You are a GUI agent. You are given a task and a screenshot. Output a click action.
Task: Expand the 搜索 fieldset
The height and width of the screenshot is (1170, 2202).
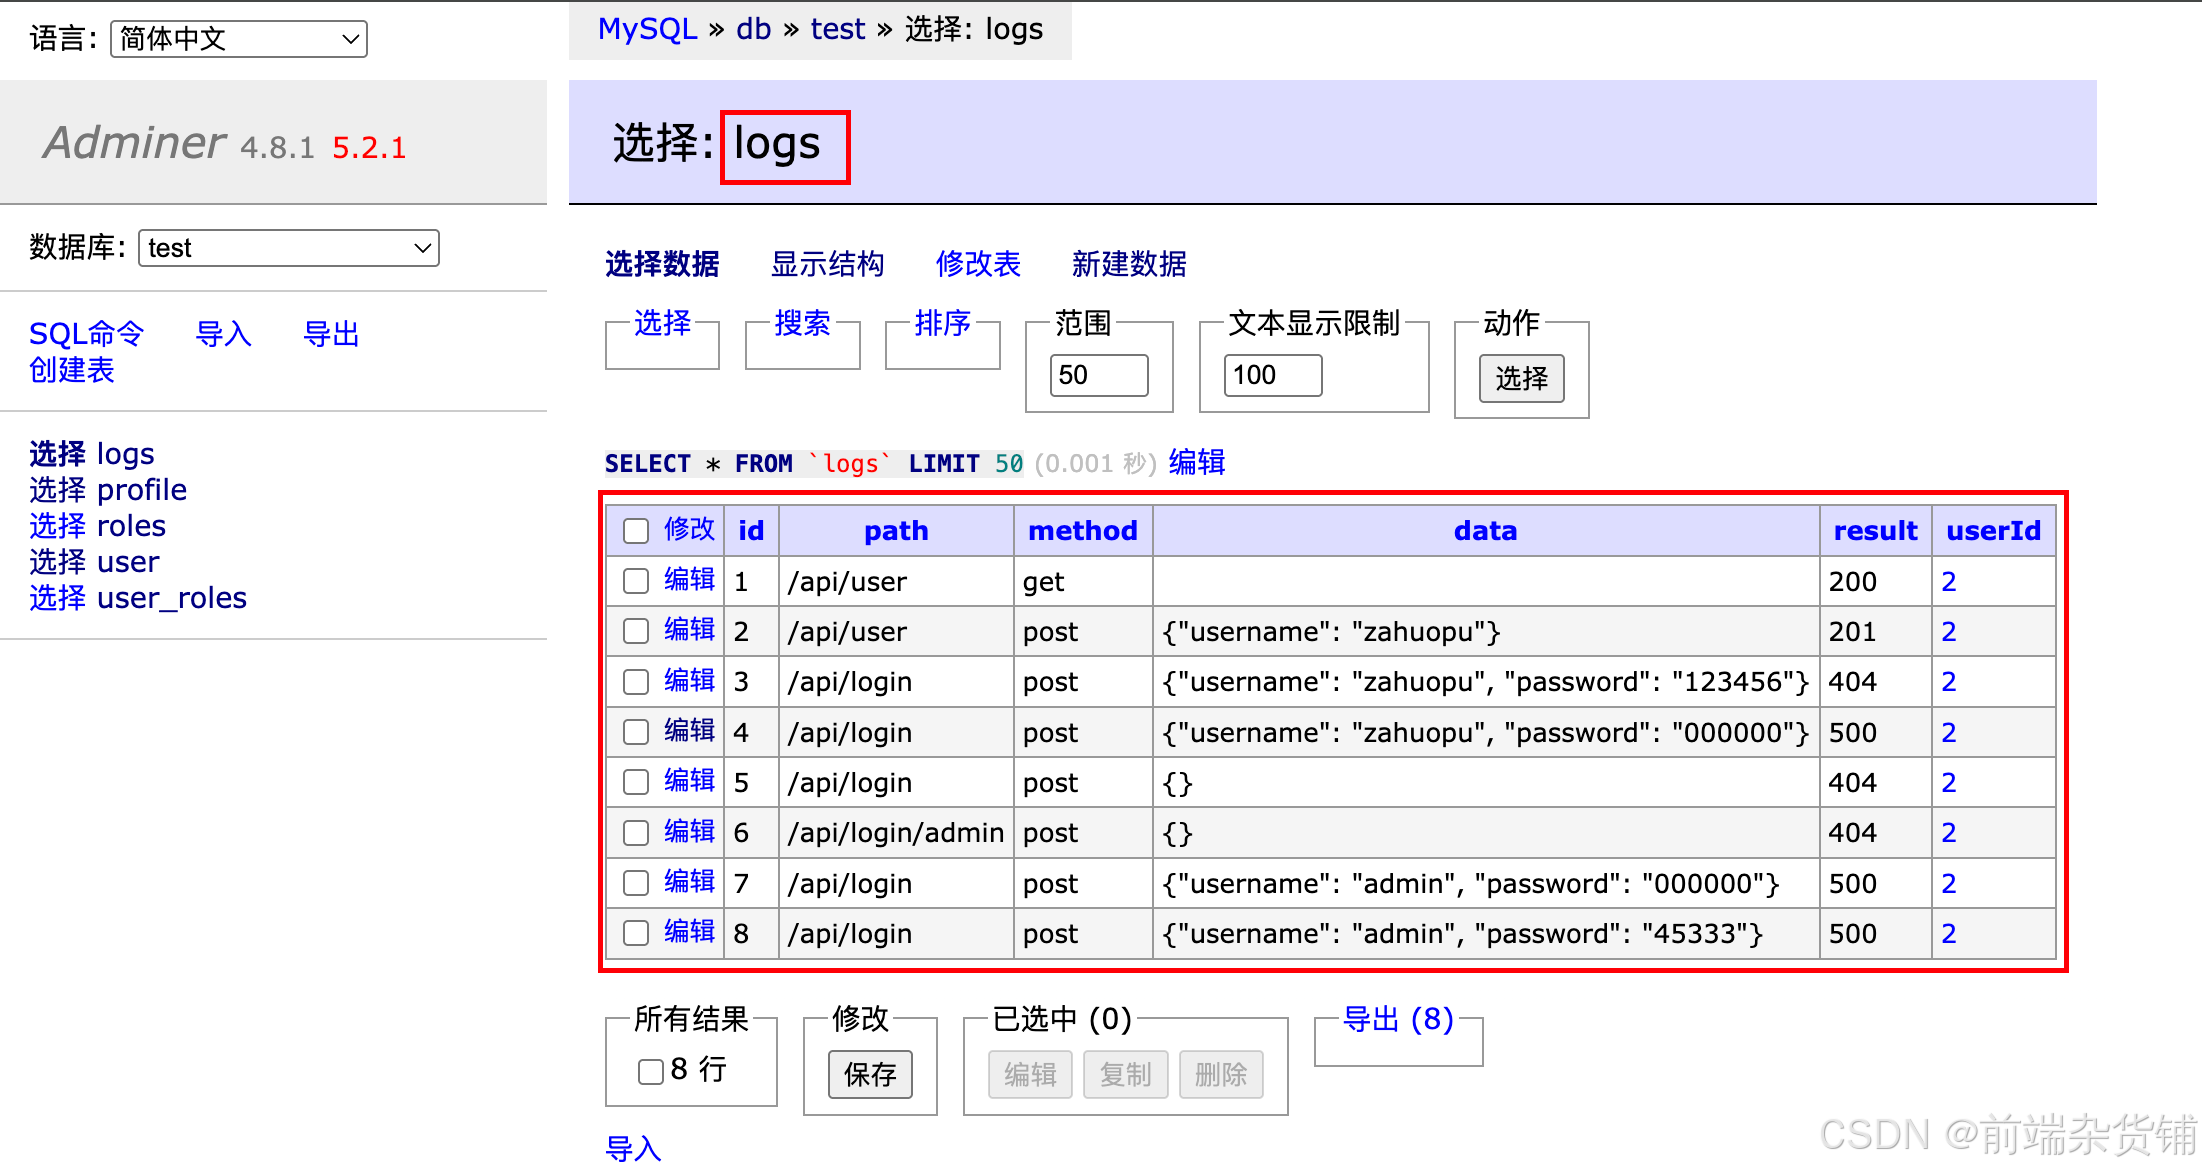click(802, 323)
